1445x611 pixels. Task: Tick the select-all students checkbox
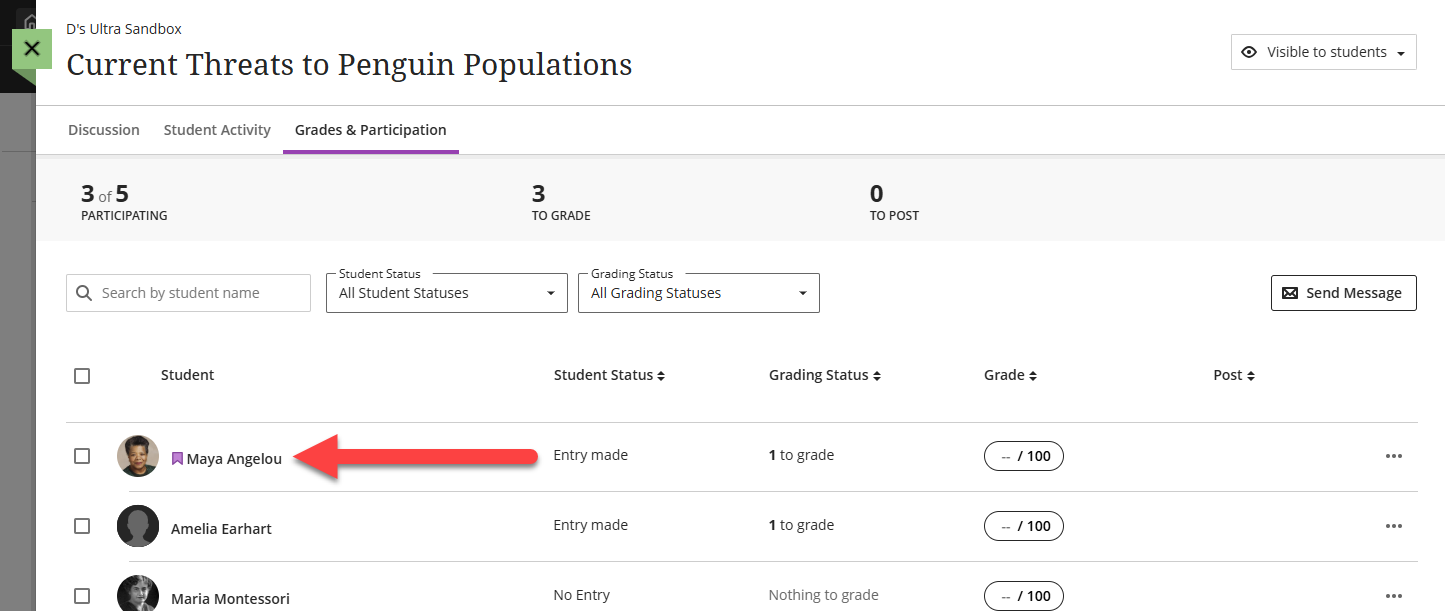(x=82, y=376)
